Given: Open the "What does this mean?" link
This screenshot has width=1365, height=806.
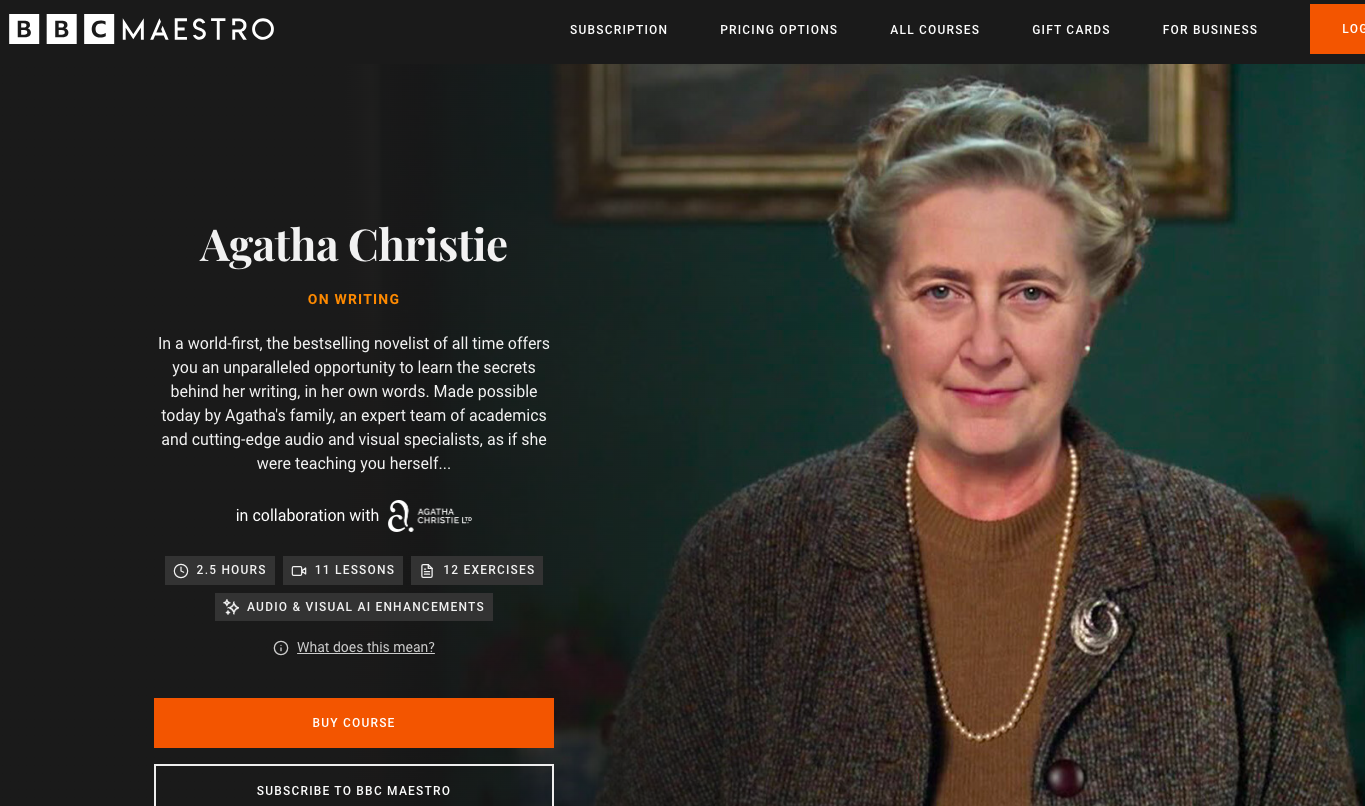Looking at the screenshot, I should (366, 648).
